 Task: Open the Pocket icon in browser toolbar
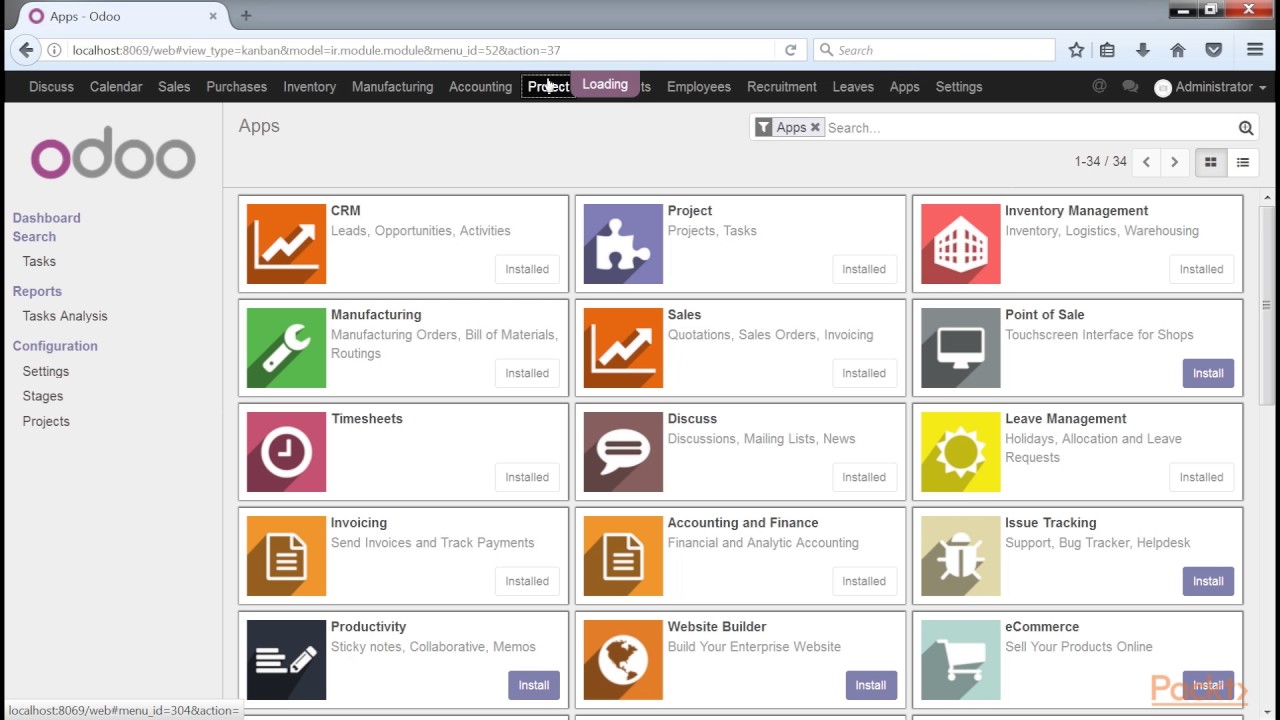point(1213,50)
